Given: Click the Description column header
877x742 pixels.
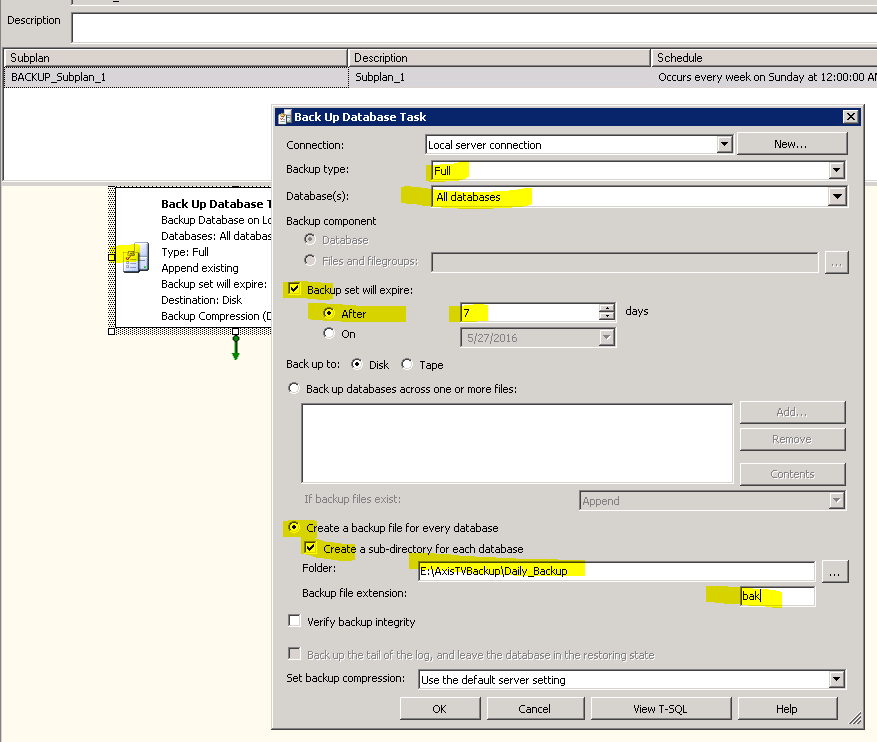Looking at the screenshot, I should pyautogui.click(x=499, y=58).
